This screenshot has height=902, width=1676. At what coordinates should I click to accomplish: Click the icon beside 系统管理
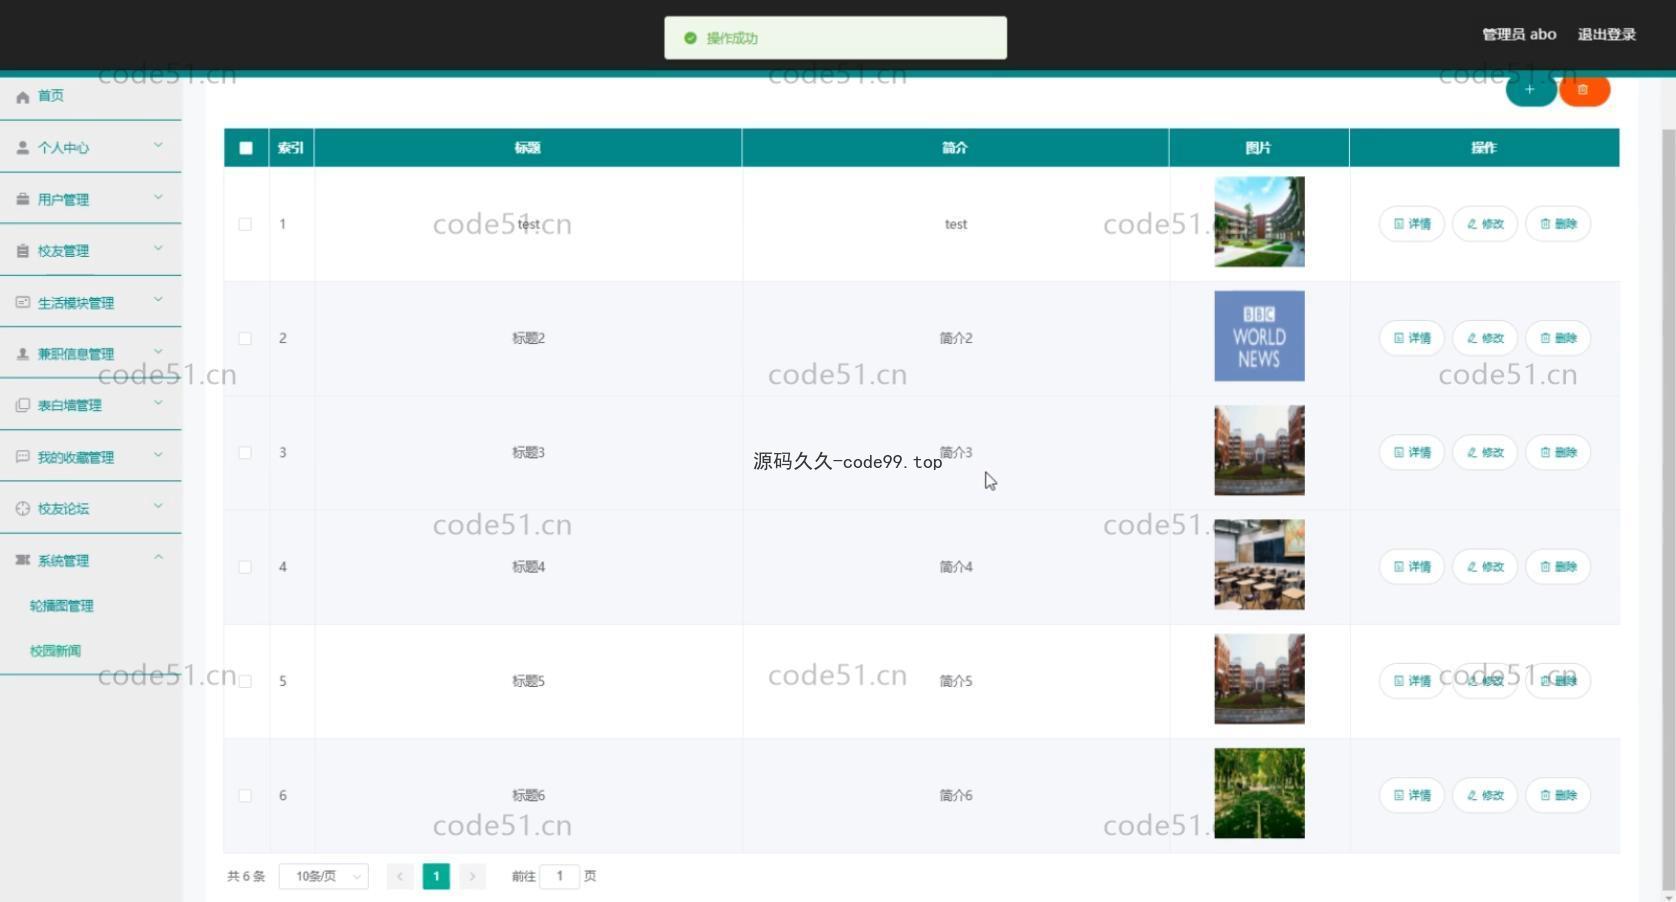tap(23, 560)
